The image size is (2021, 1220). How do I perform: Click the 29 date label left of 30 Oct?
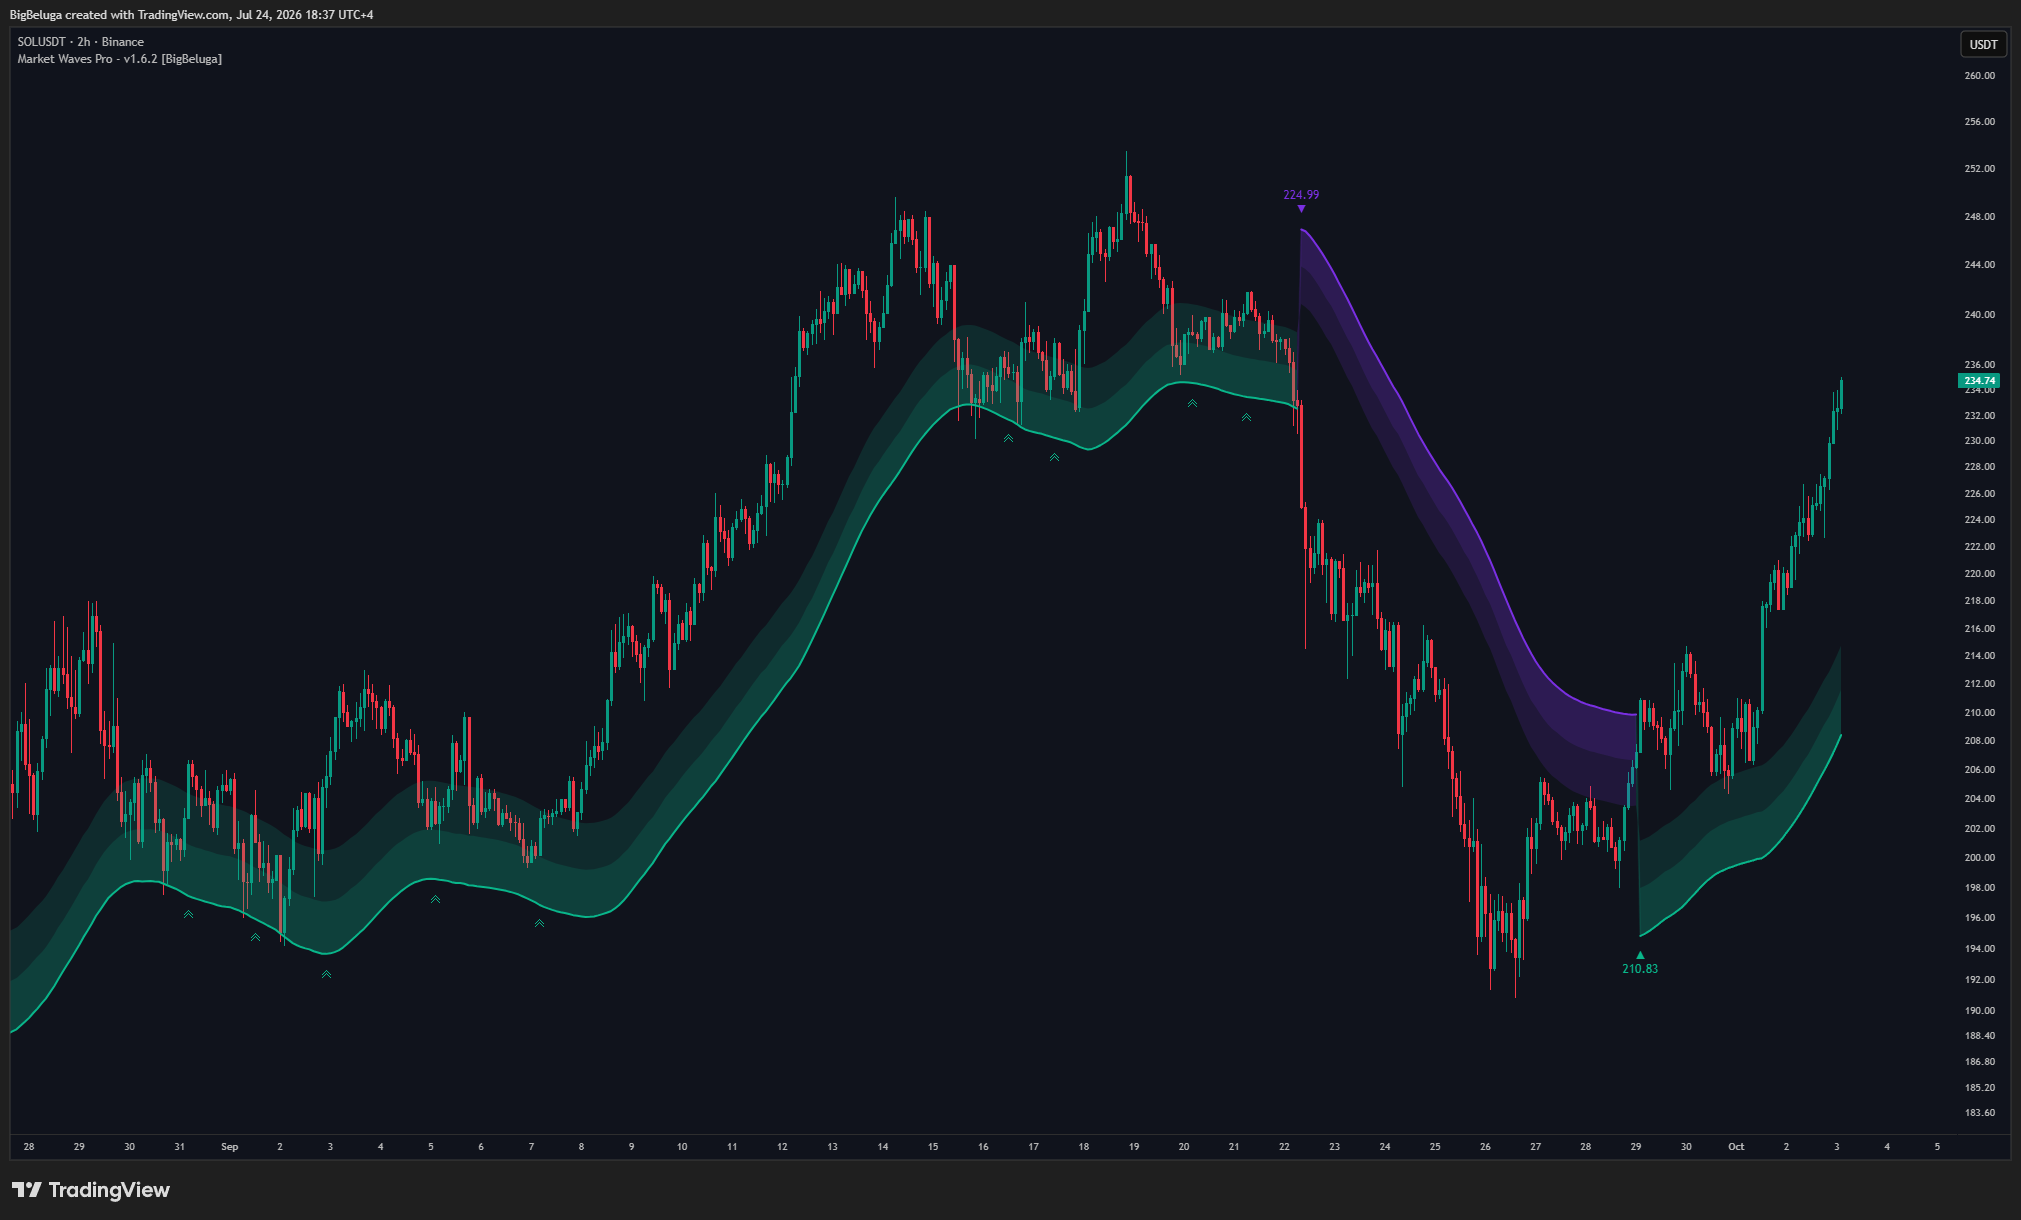pos(1636,1147)
